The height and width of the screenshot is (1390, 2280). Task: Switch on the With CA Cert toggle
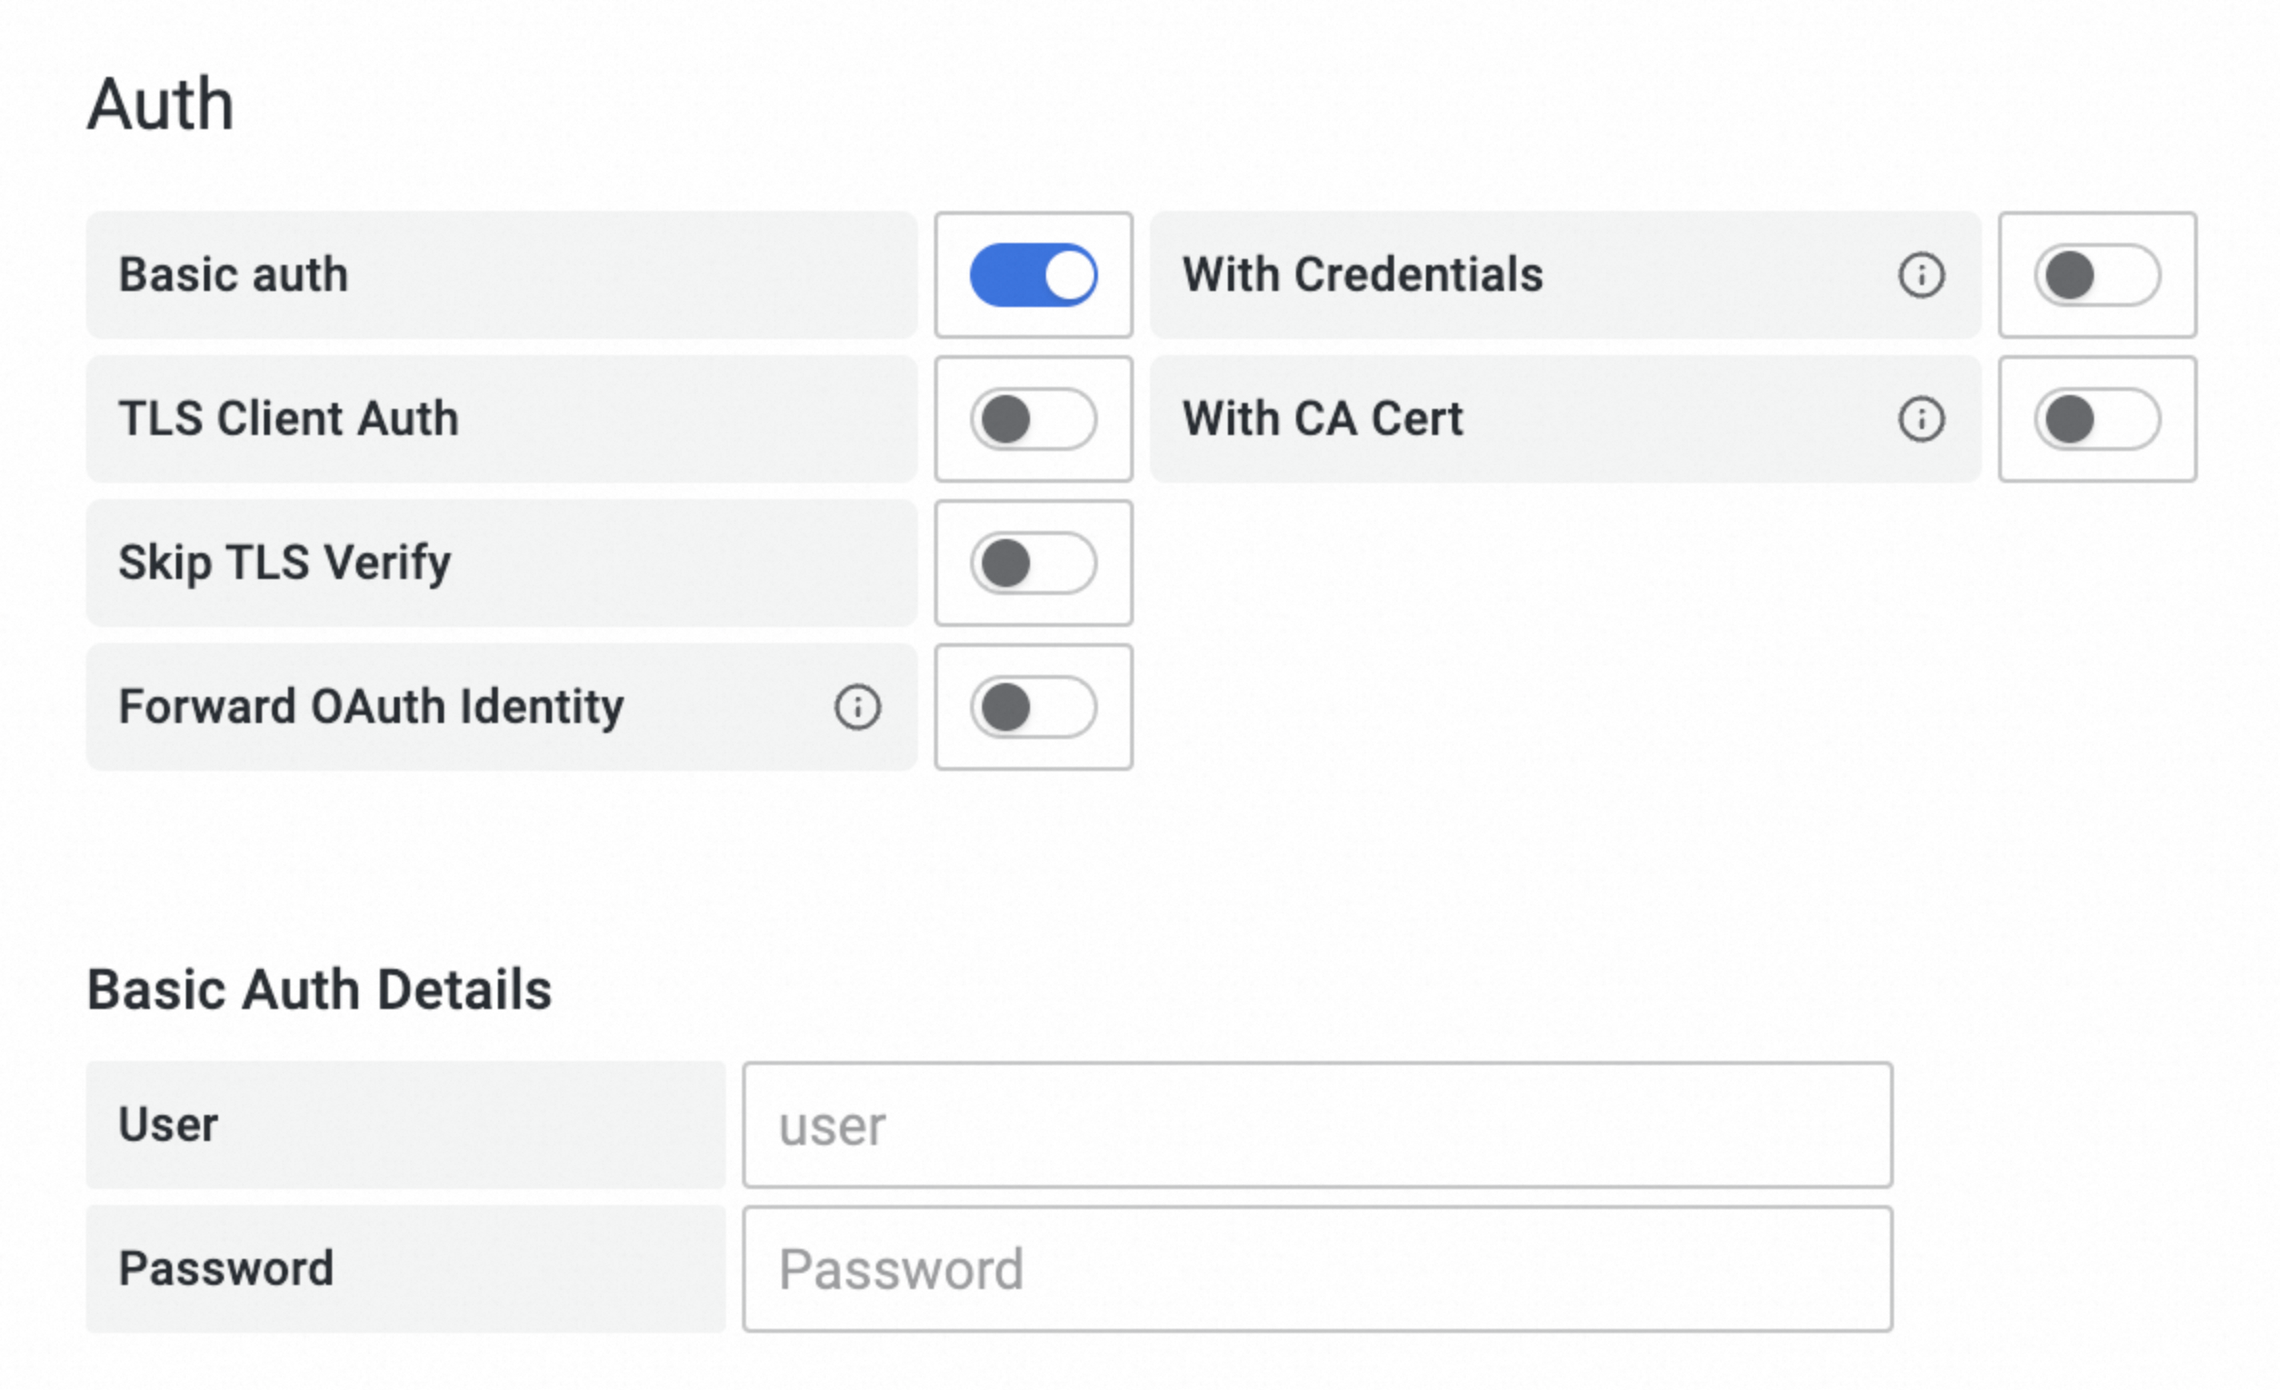[x=2097, y=419]
